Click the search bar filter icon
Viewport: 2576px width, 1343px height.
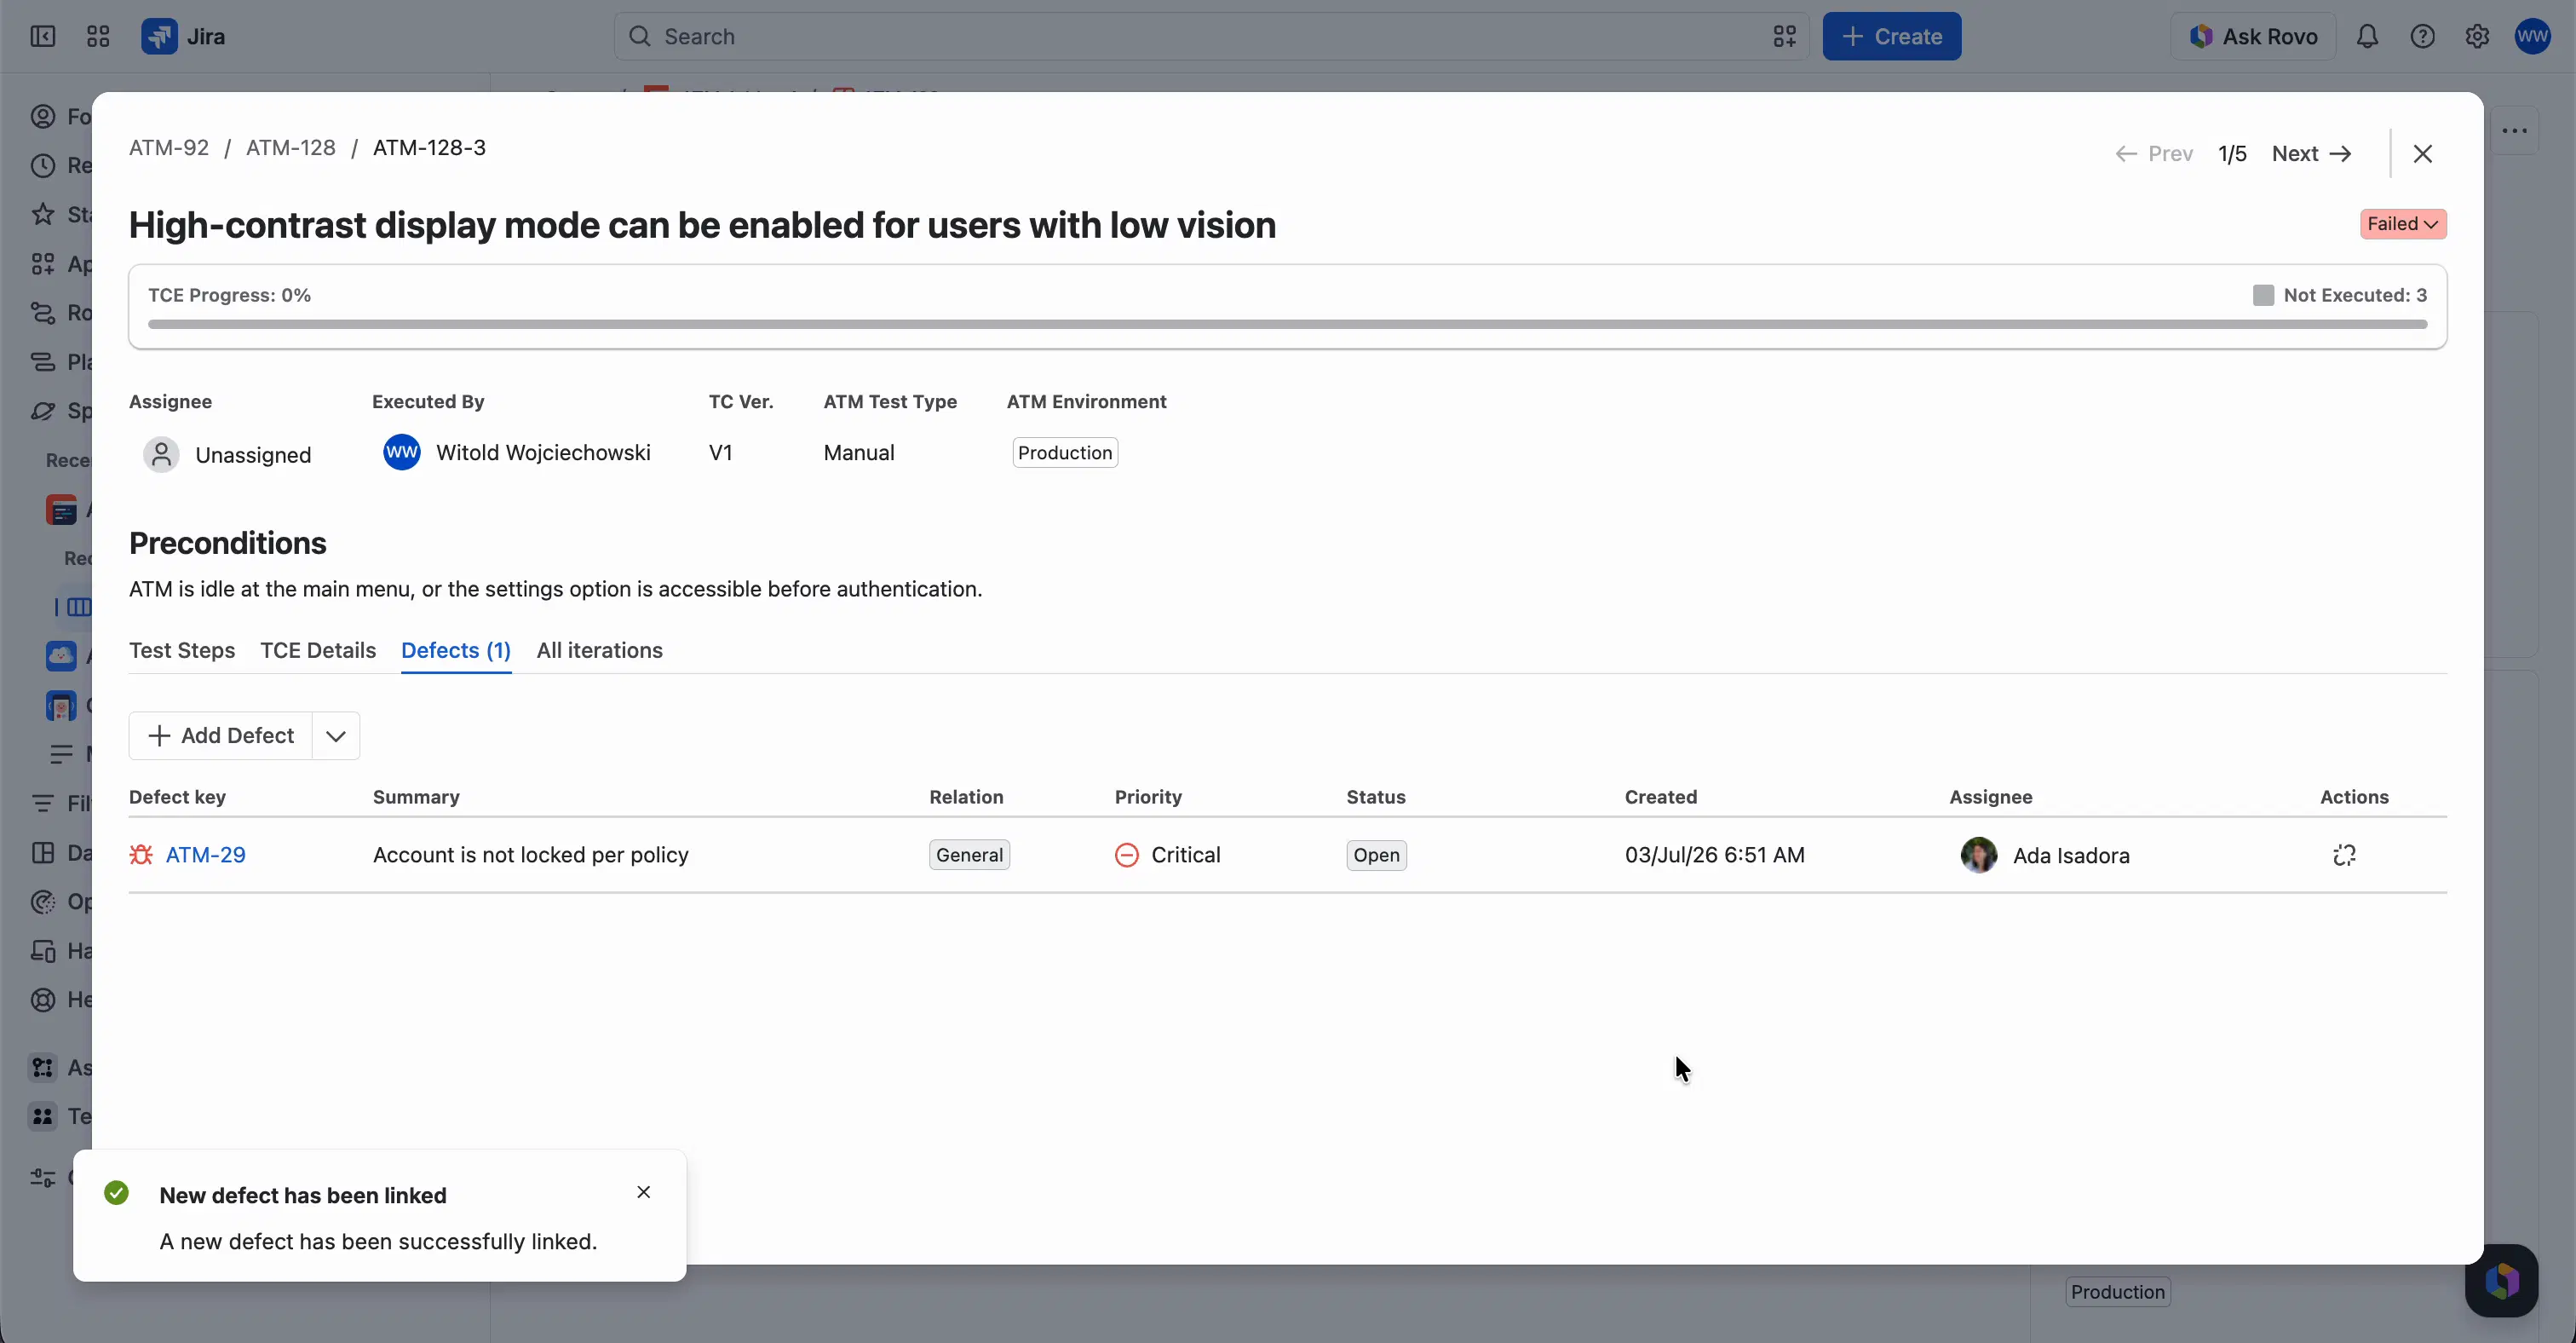(1785, 37)
